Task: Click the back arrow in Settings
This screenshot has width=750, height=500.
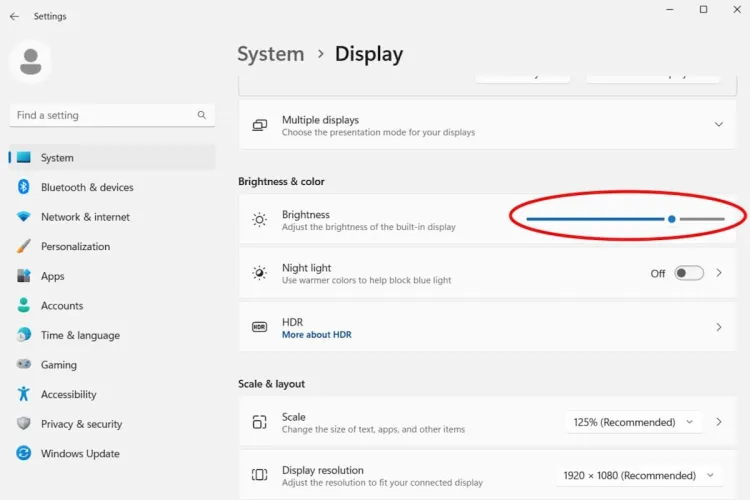Action: click(14, 17)
